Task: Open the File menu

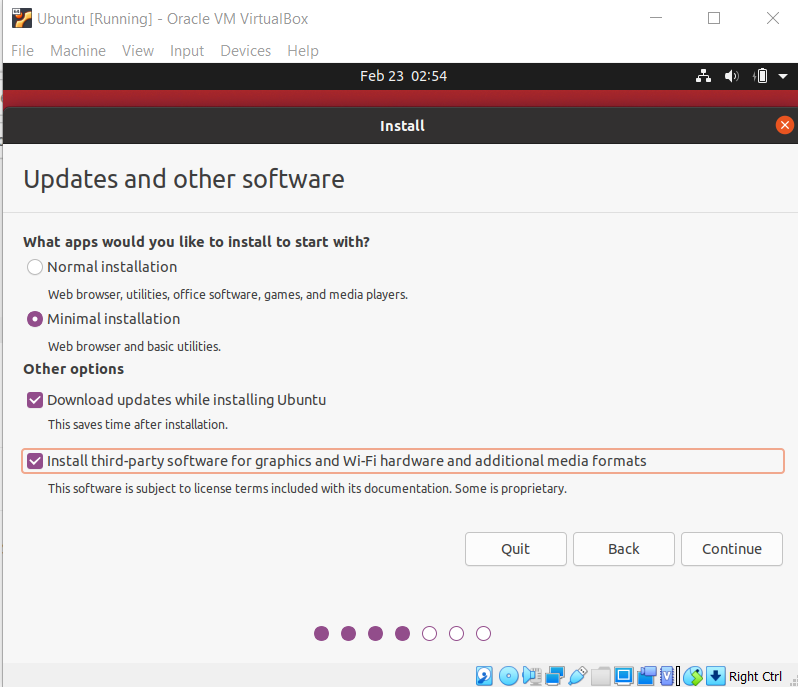Action: point(22,51)
